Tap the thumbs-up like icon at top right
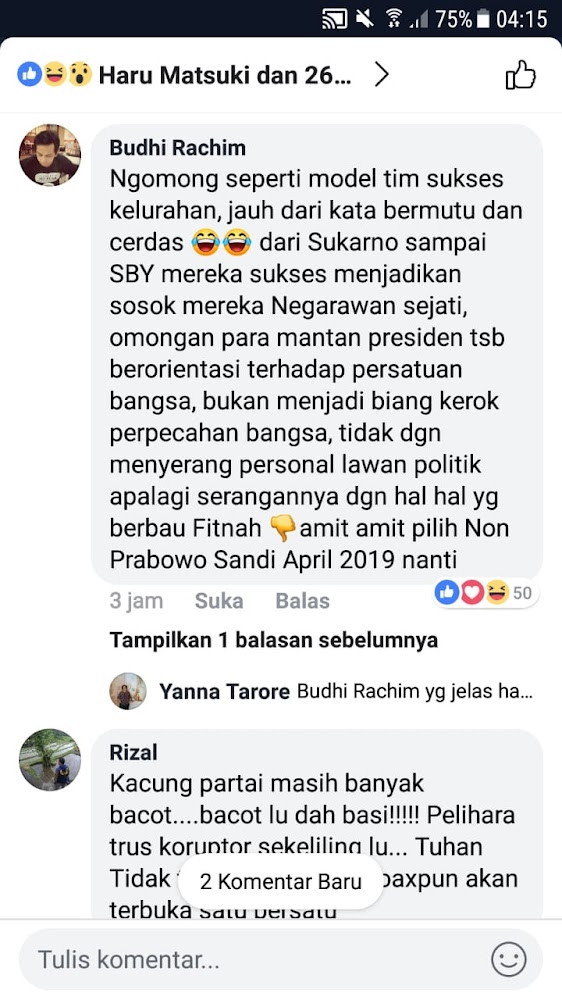Image resolution: width=562 pixels, height=1000 pixels. [x=521, y=75]
